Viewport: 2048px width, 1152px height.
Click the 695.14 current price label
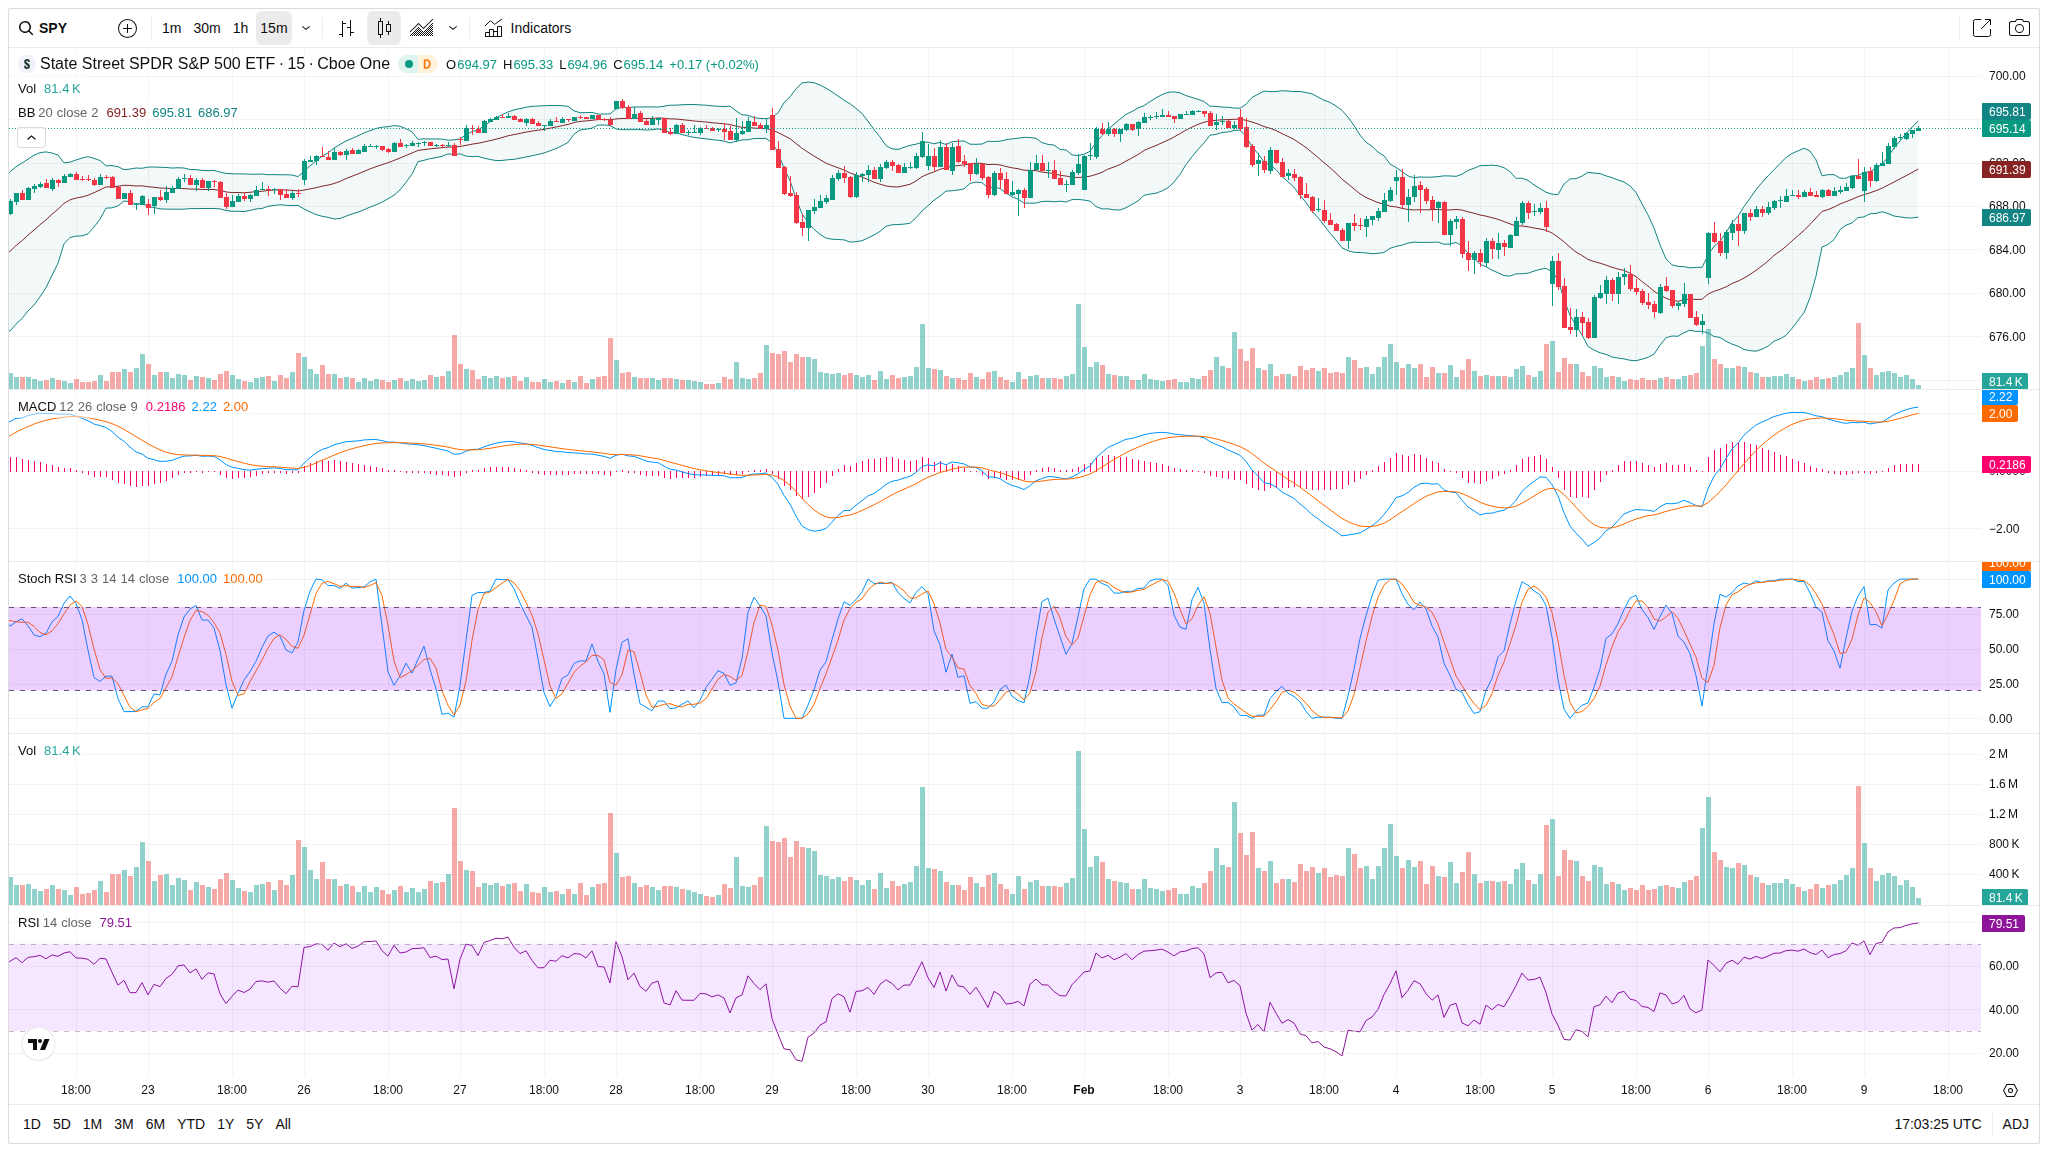(2006, 129)
